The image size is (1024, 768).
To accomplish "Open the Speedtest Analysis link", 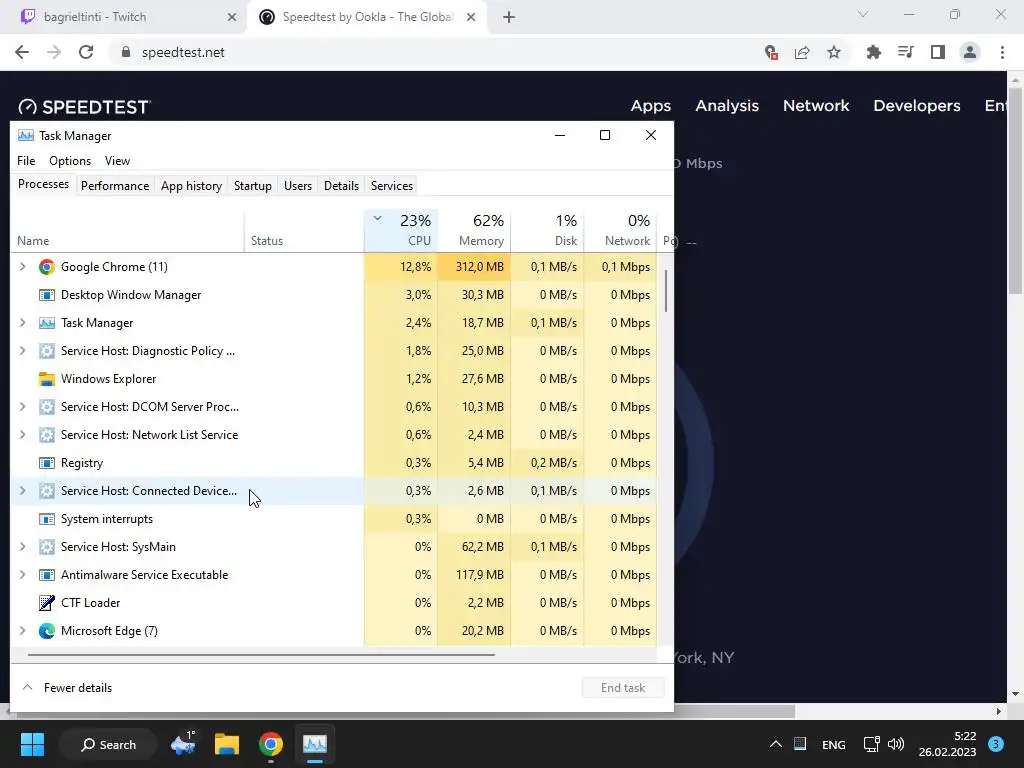I will pos(727,106).
